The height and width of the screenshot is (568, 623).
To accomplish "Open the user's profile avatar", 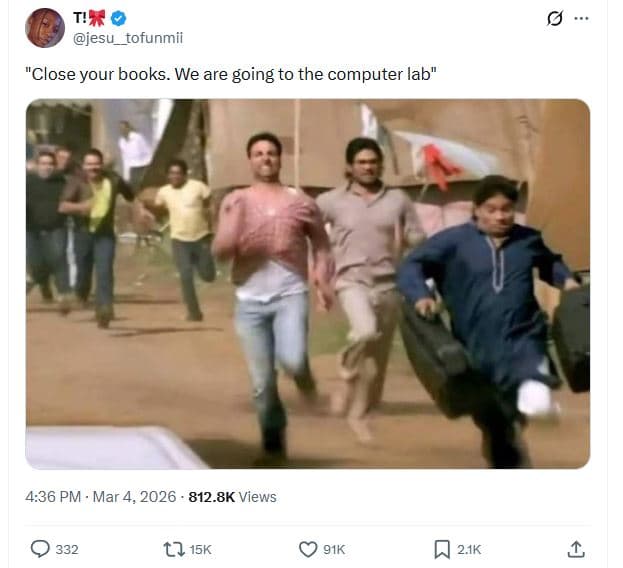I will (45, 28).
